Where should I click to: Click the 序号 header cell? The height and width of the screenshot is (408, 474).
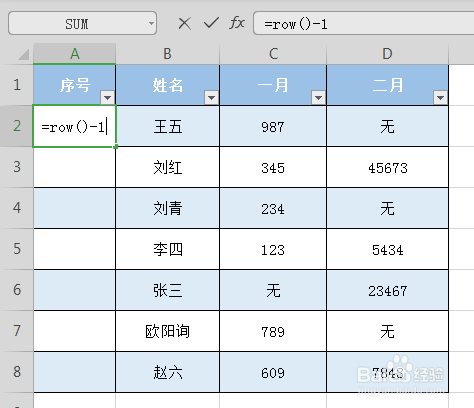tap(75, 85)
